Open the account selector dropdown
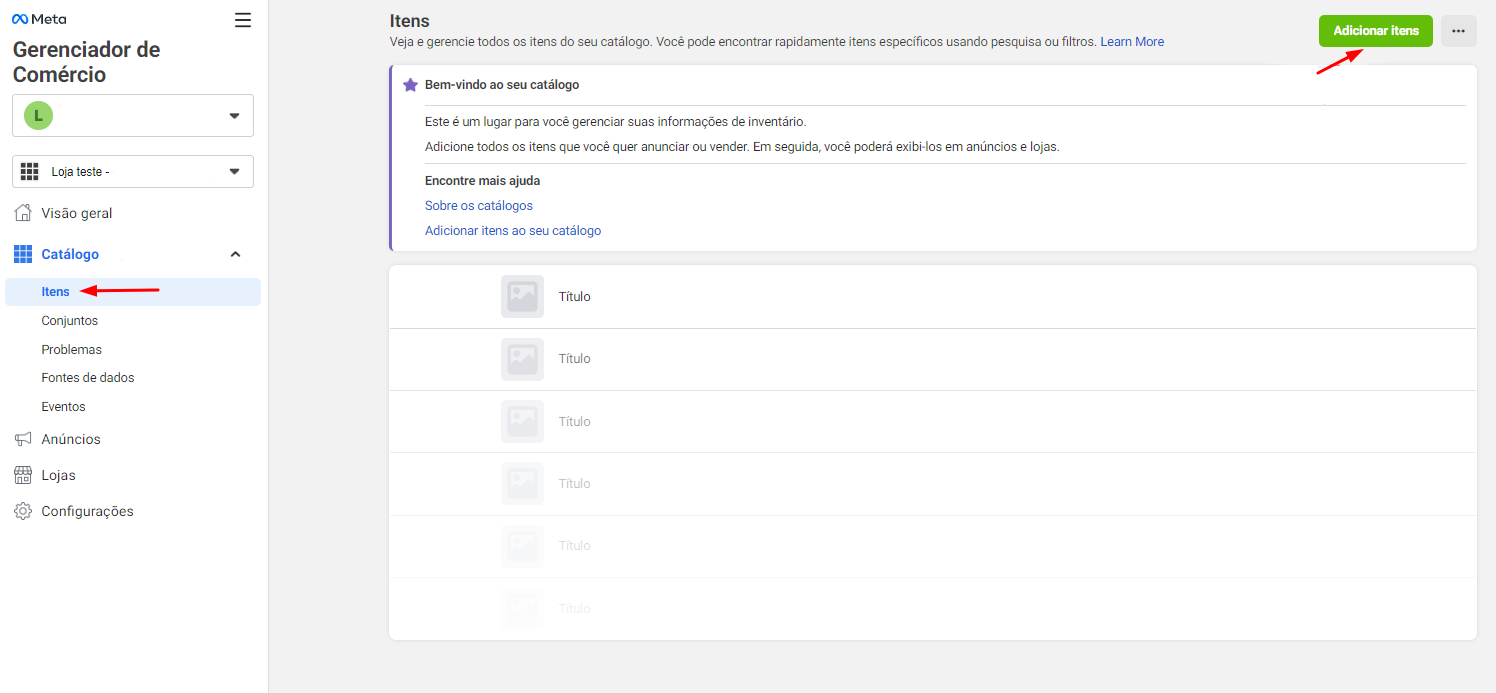The image size is (1496, 693). pyautogui.click(x=133, y=115)
